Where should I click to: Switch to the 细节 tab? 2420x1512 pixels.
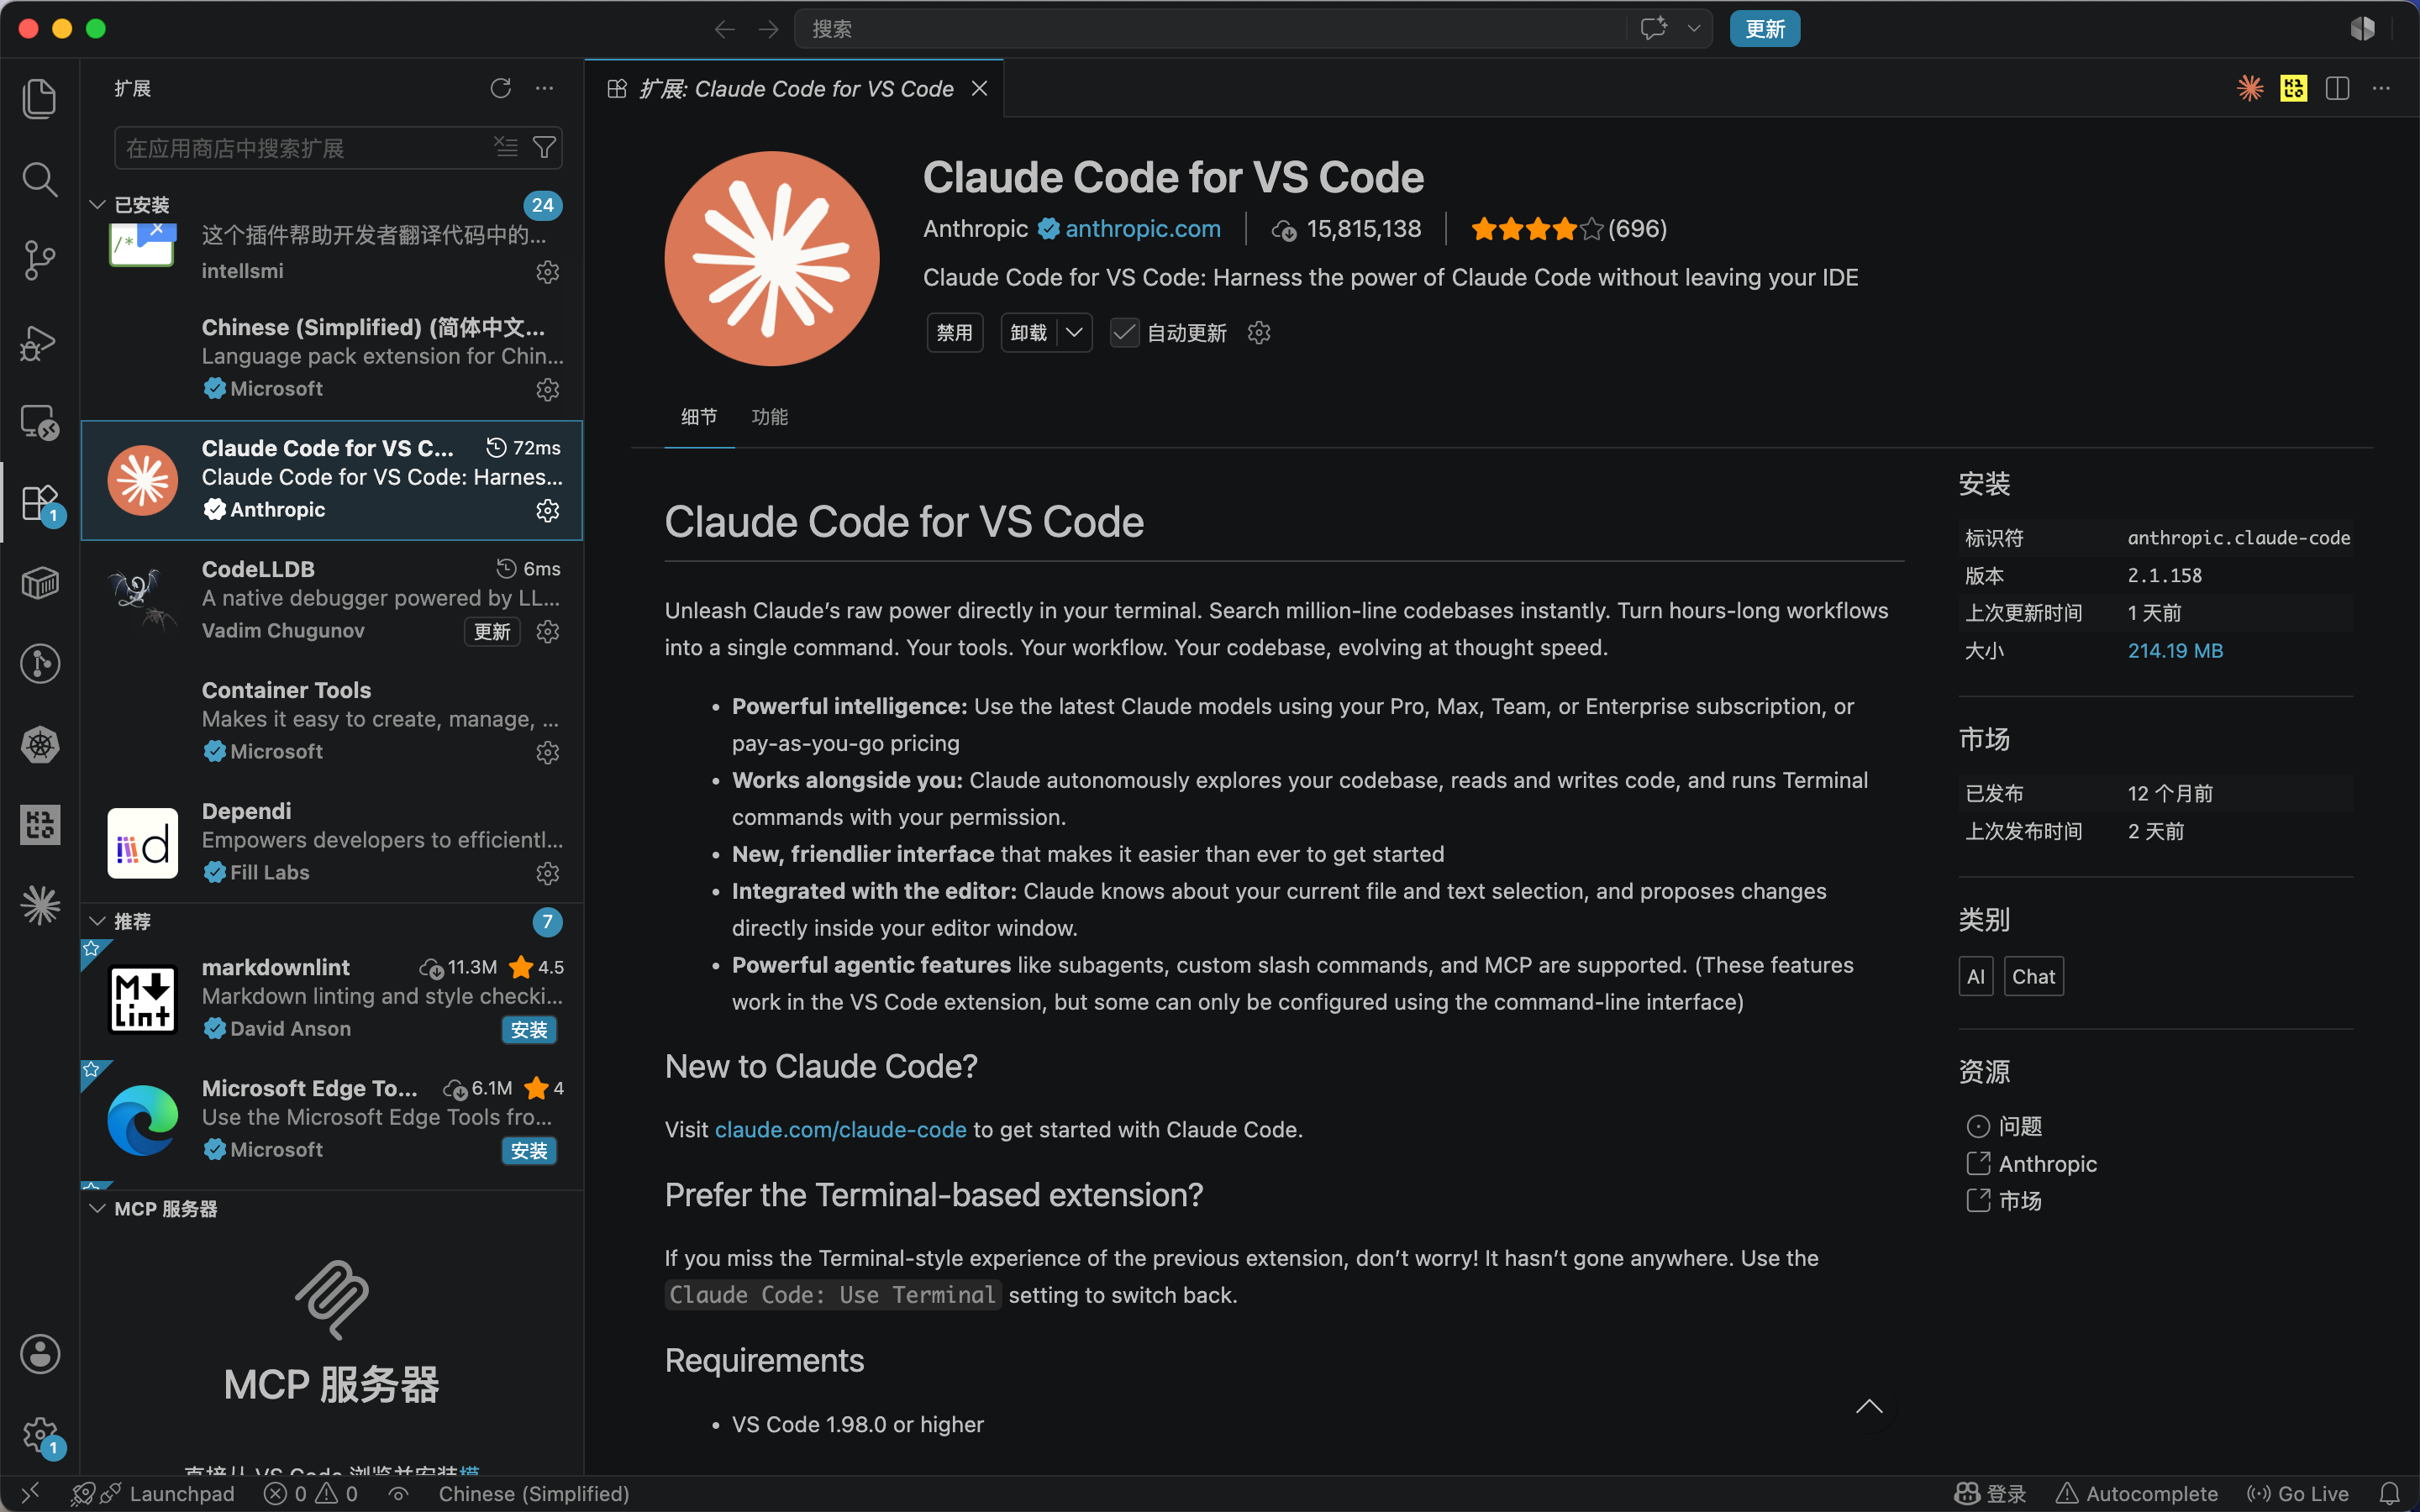tap(699, 417)
